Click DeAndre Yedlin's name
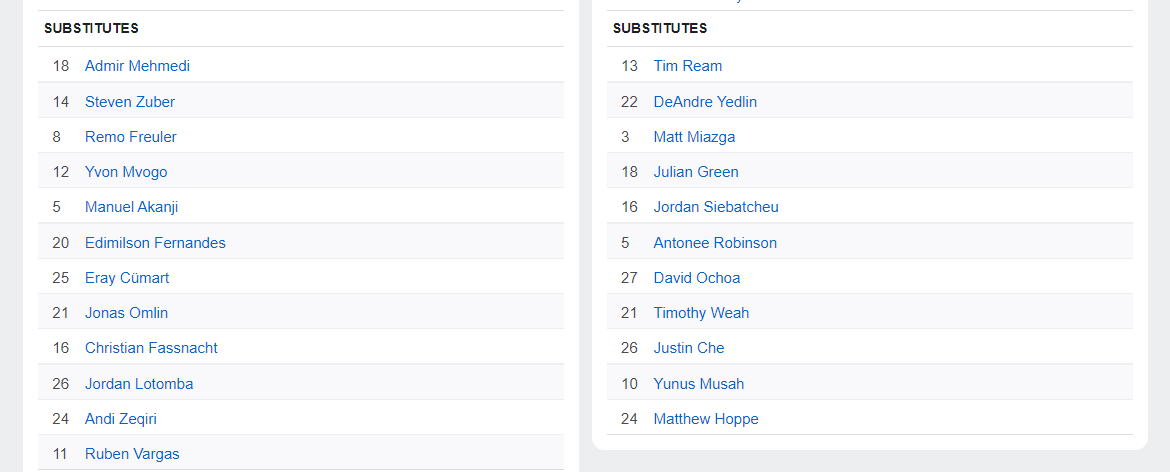The width and height of the screenshot is (1170, 472). tap(705, 101)
